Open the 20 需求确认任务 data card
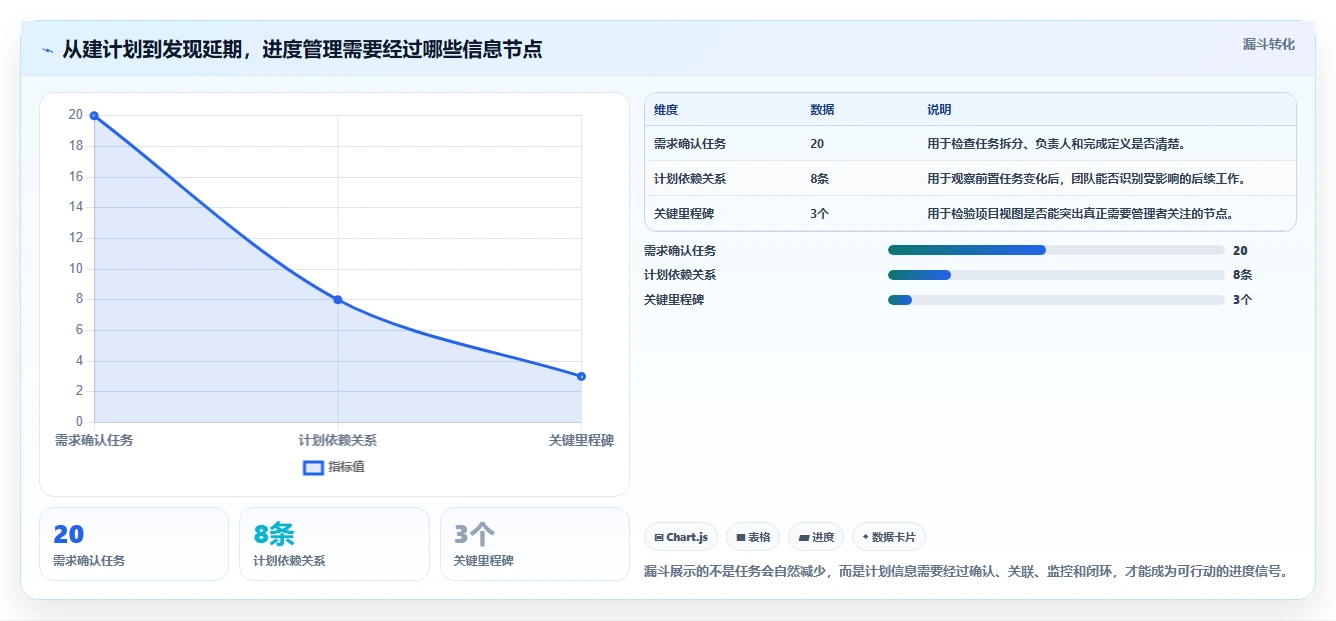 134,544
